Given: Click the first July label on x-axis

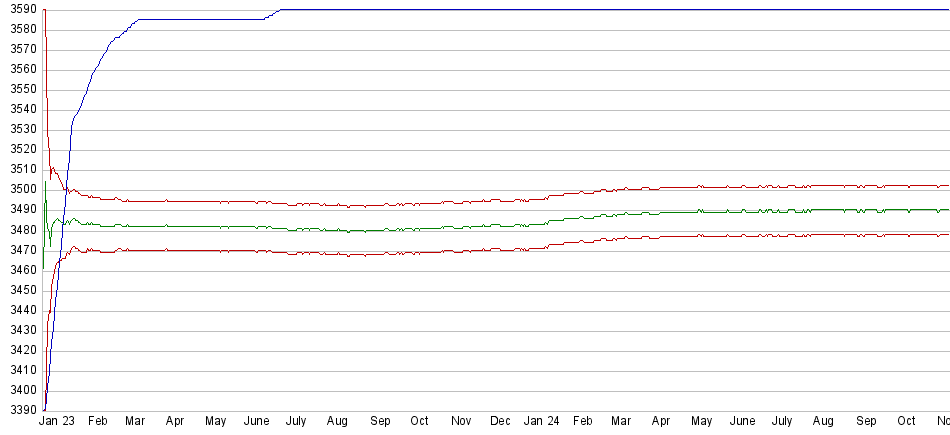Looking at the screenshot, I should click(x=296, y=422).
